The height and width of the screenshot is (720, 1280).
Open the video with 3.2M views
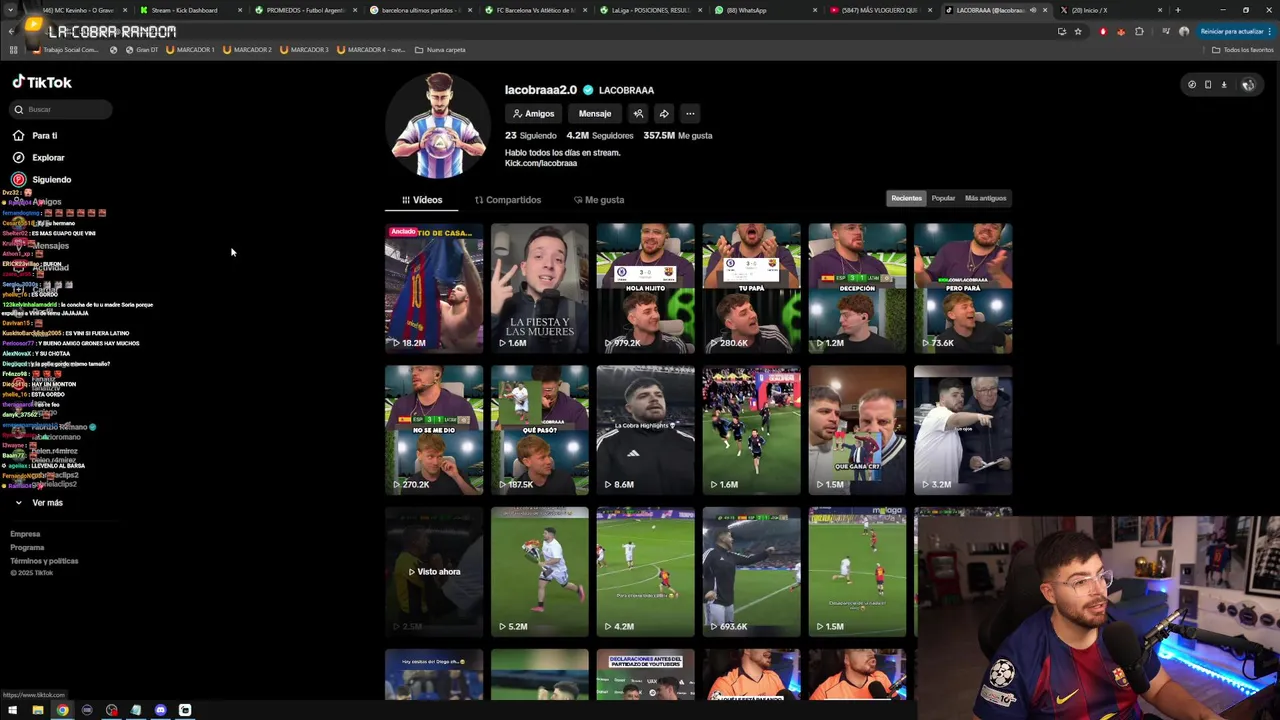tap(963, 430)
